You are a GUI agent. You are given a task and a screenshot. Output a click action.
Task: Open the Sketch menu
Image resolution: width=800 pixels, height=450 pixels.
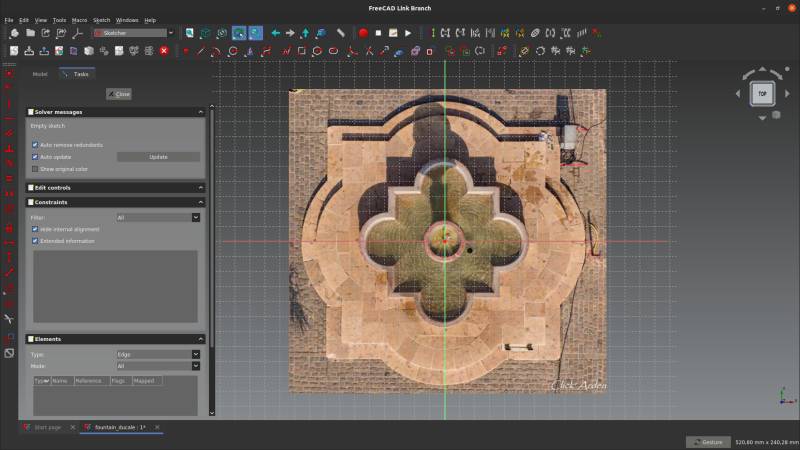102,20
